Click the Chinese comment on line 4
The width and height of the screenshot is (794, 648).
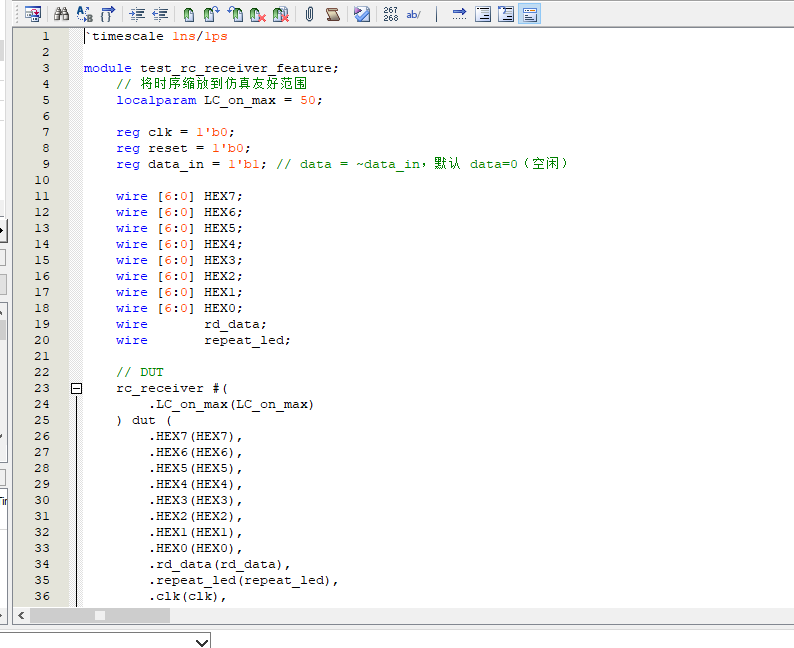(212, 84)
